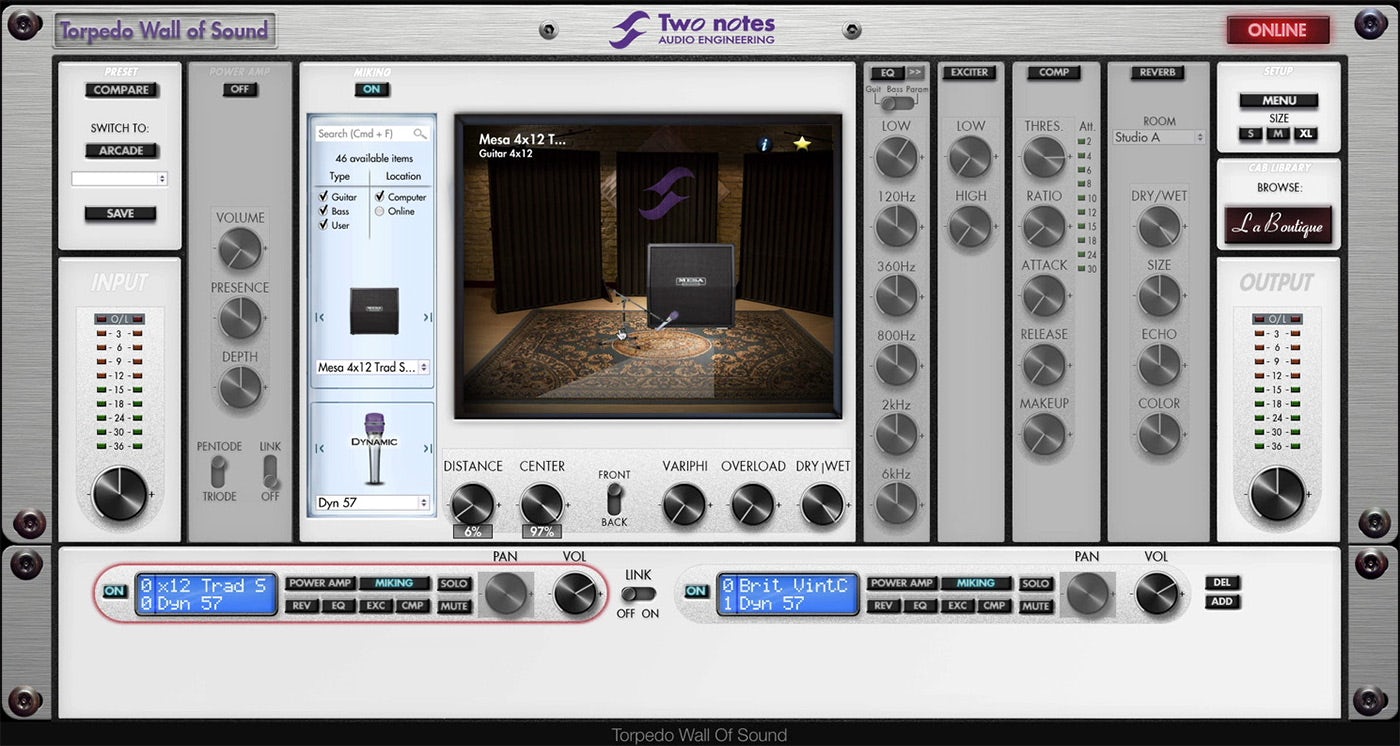Expand the EQ section double-arrow button
The width and height of the screenshot is (1400, 746).
[x=915, y=73]
